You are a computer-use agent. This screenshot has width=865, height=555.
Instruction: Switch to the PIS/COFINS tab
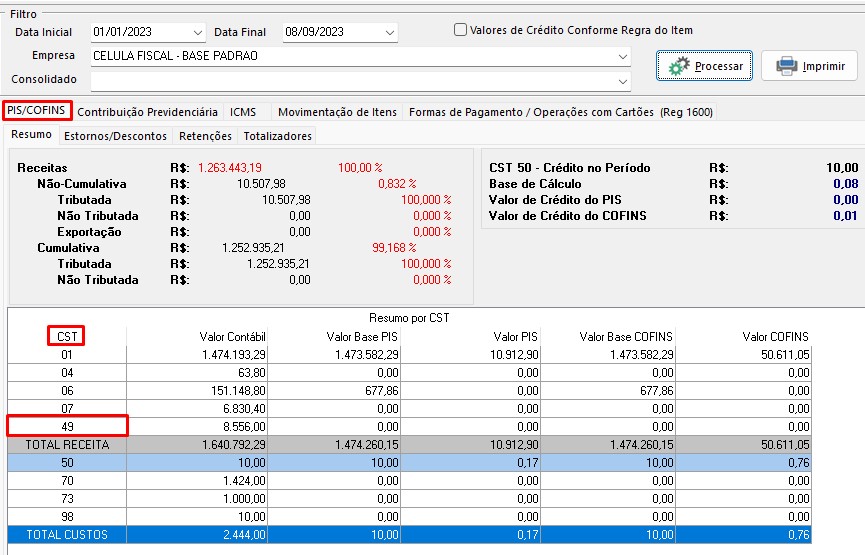36,110
